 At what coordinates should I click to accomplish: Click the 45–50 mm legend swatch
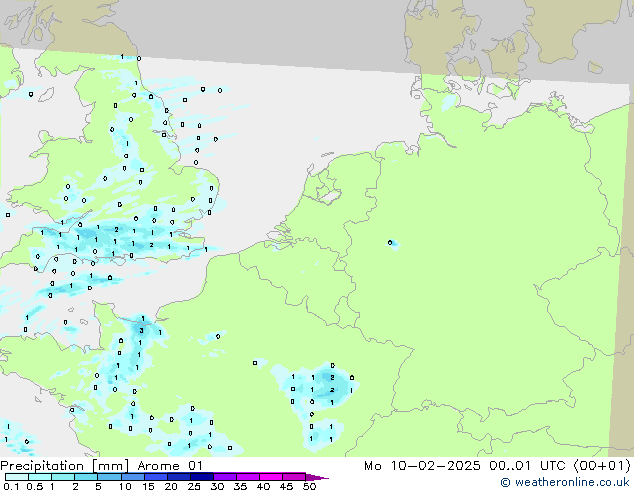pos(294,477)
